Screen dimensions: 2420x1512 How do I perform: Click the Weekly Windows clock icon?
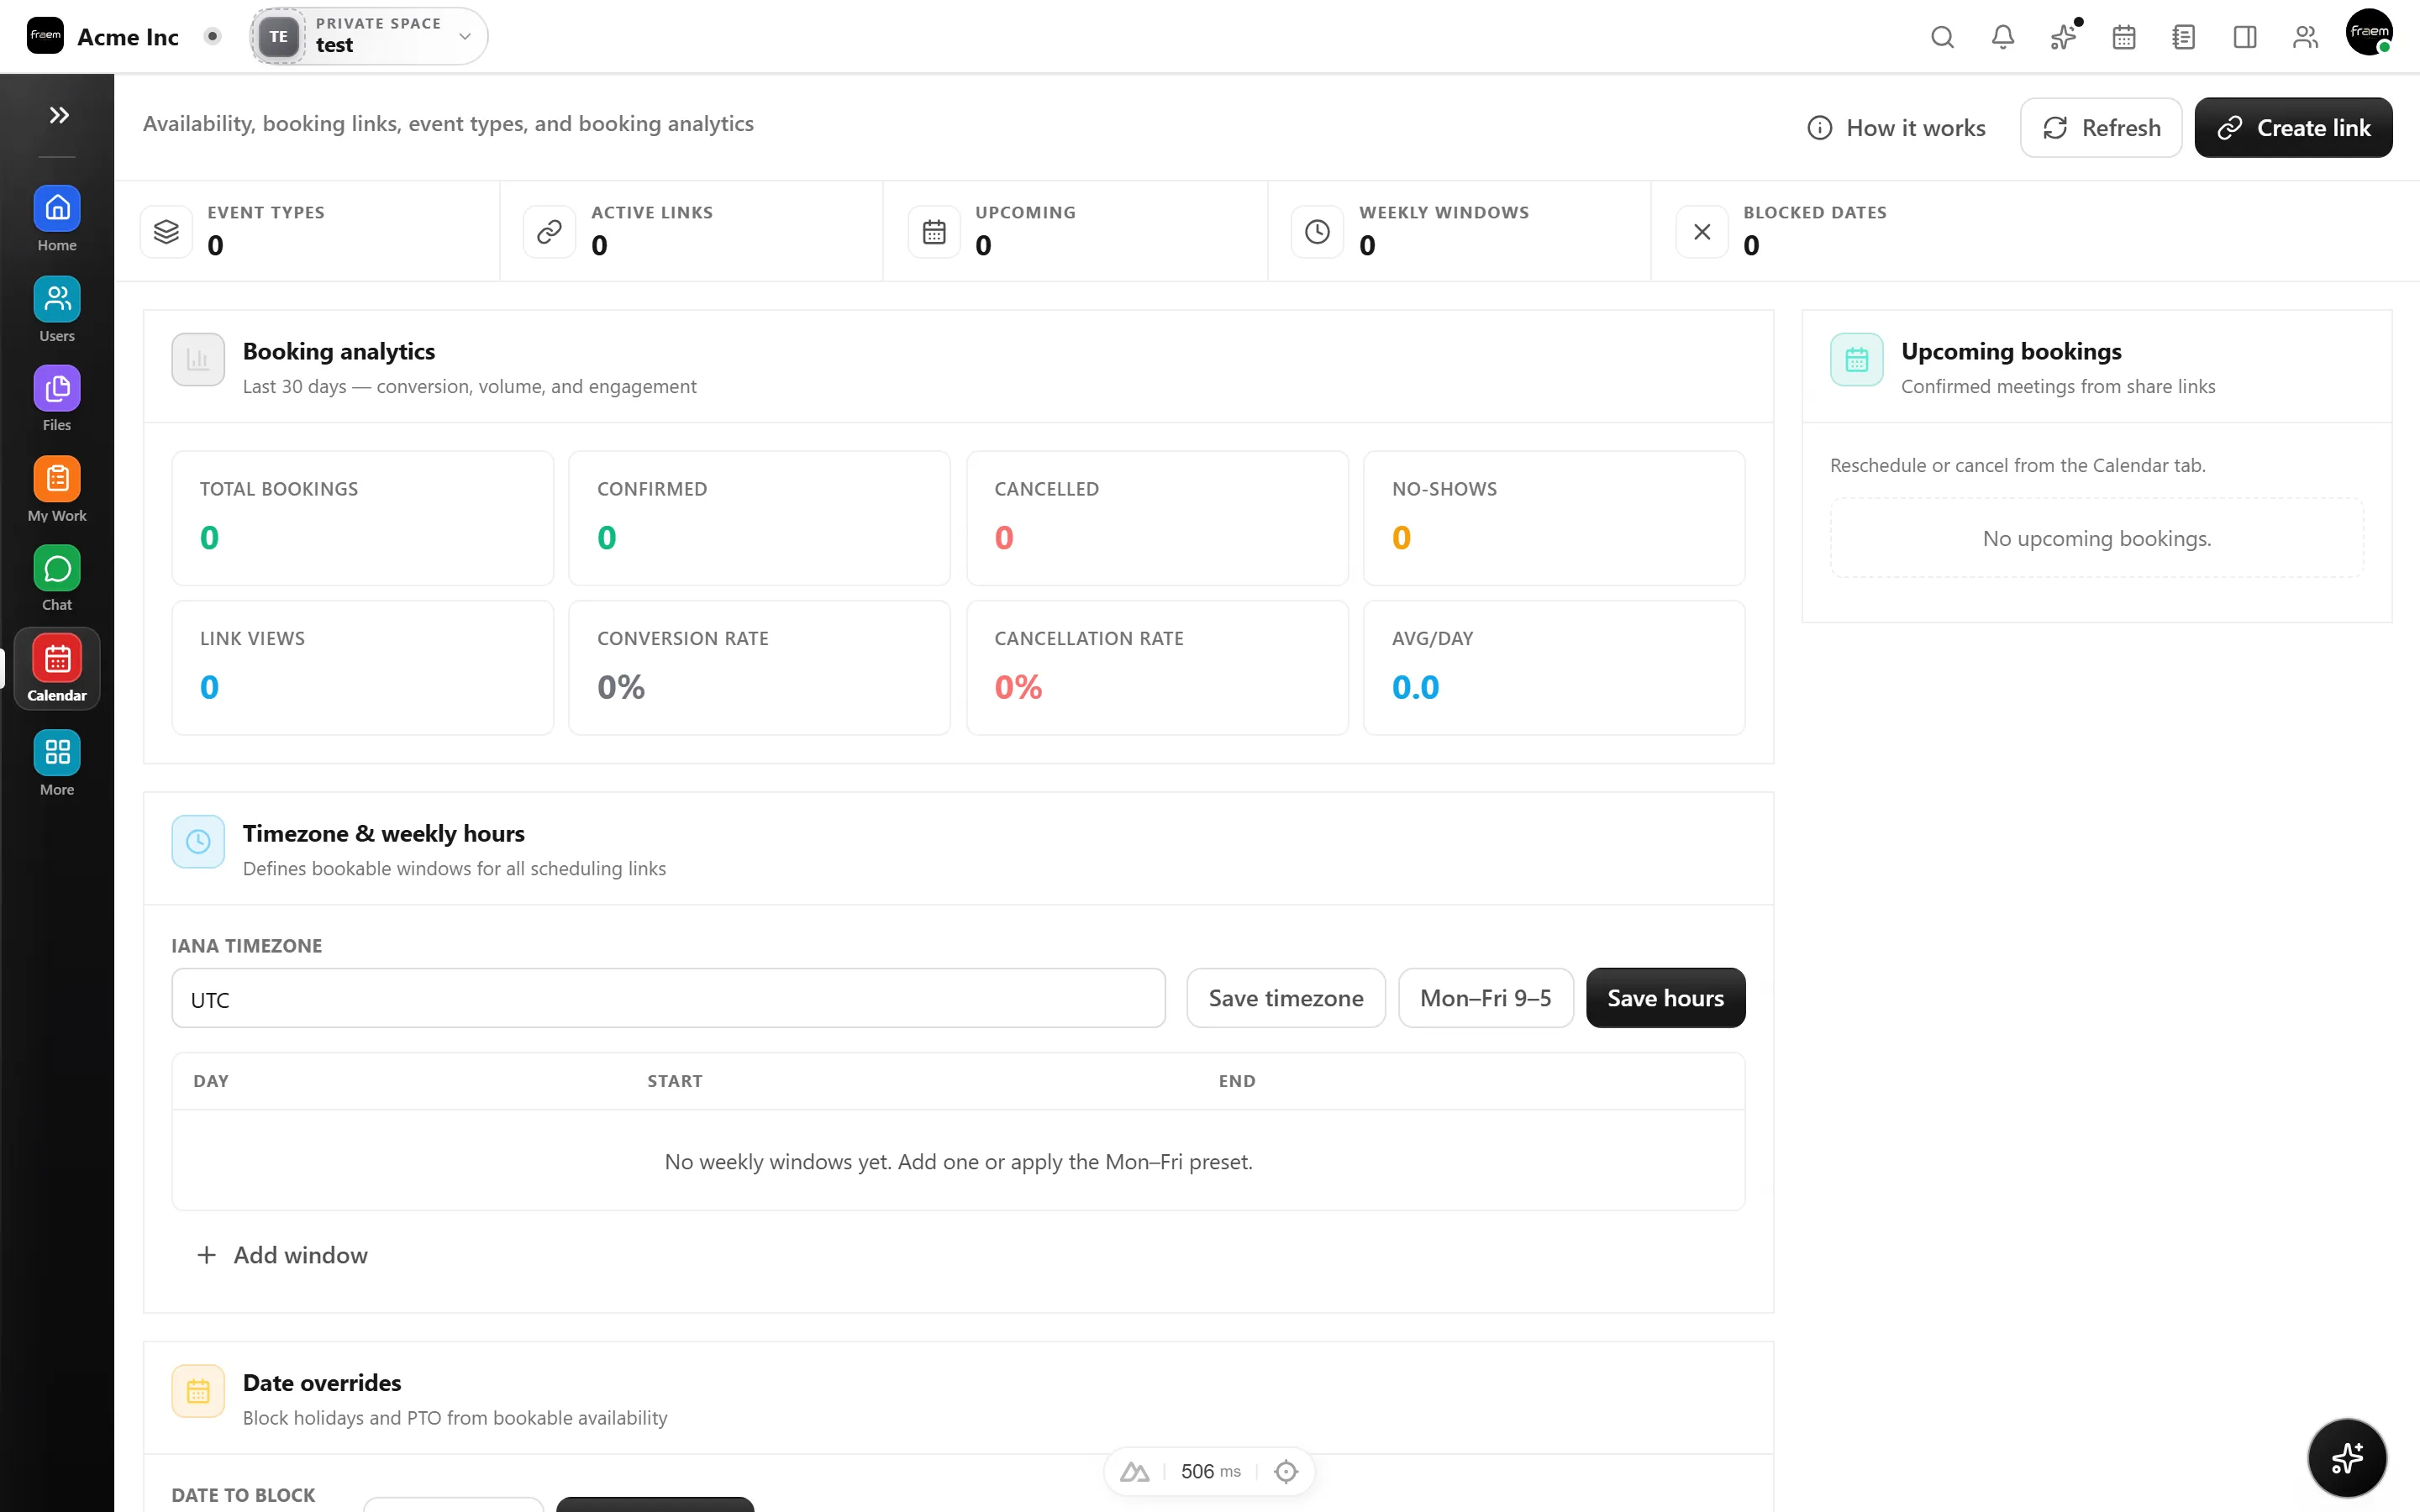click(x=1317, y=232)
